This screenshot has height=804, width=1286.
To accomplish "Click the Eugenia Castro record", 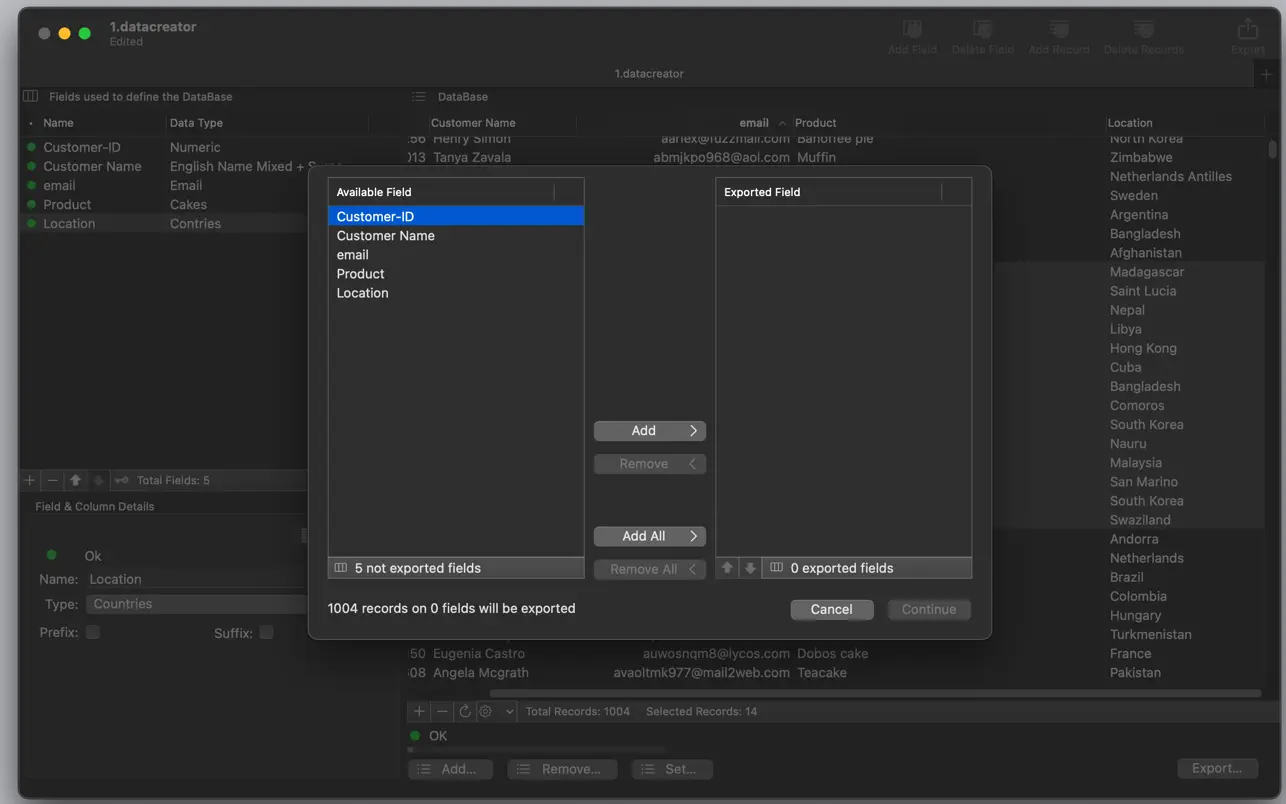I will [x=479, y=654].
